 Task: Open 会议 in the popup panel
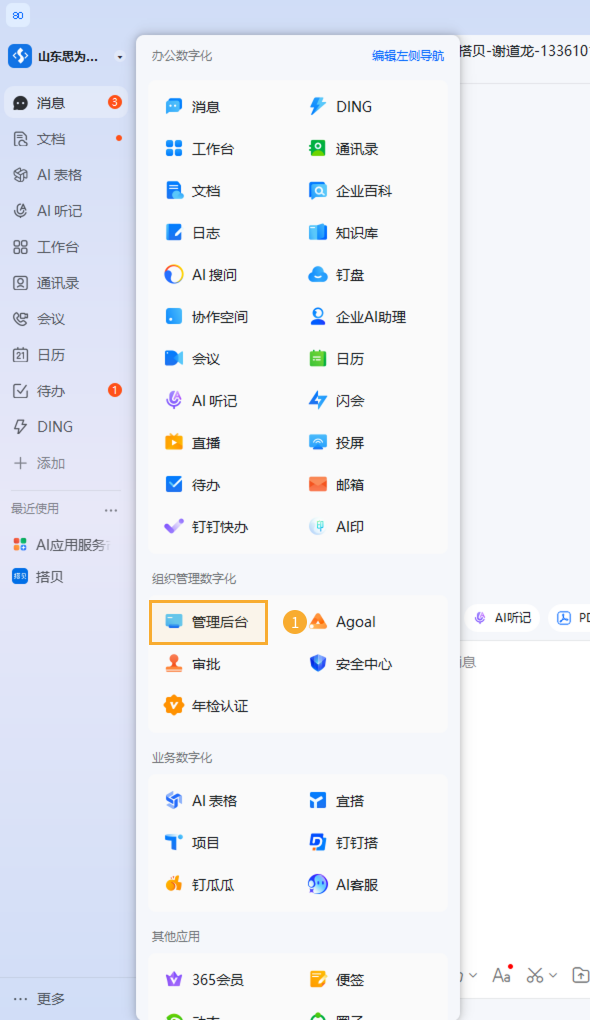[193, 359]
